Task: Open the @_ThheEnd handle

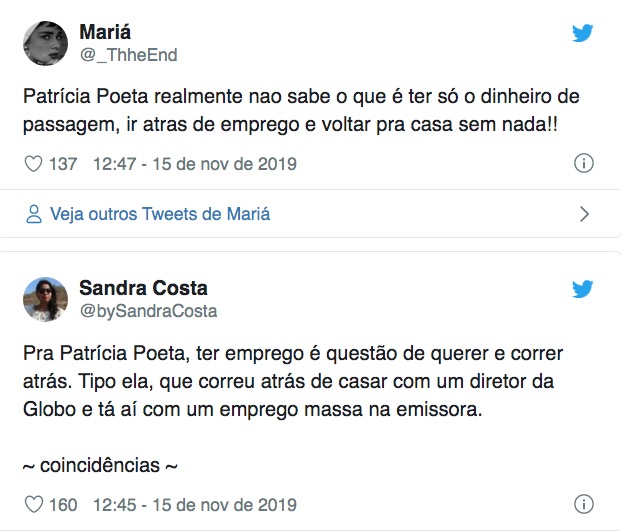Action: 128,55
